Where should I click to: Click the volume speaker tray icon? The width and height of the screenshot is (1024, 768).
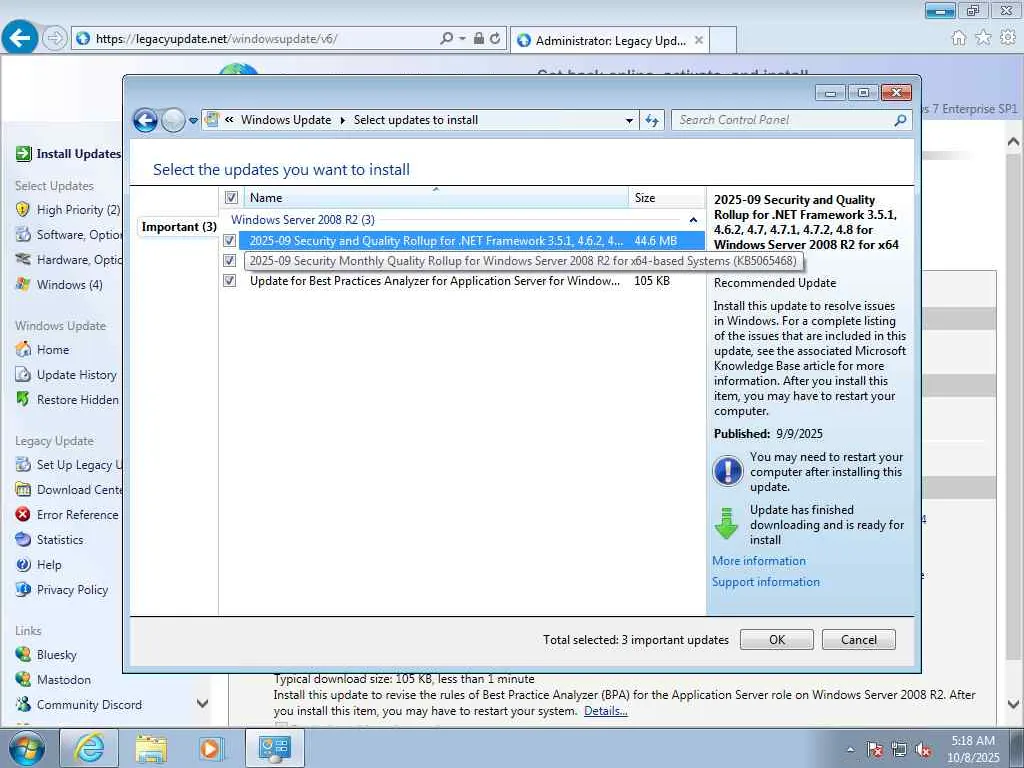pos(923,750)
